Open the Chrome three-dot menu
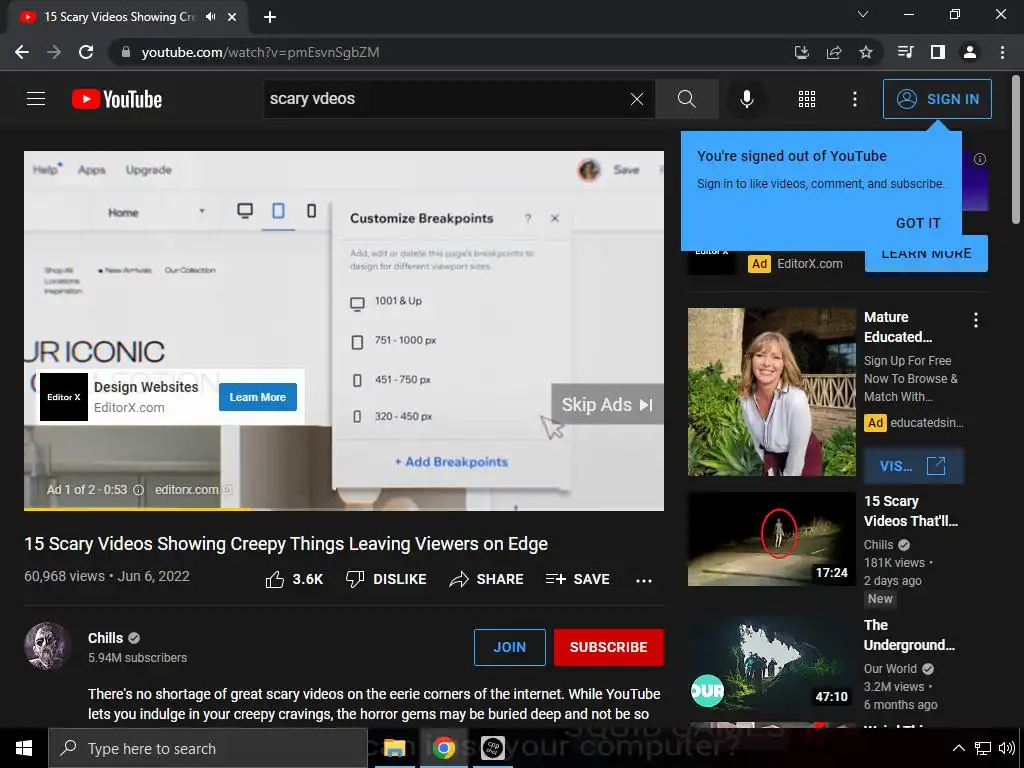 click(1002, 52)
